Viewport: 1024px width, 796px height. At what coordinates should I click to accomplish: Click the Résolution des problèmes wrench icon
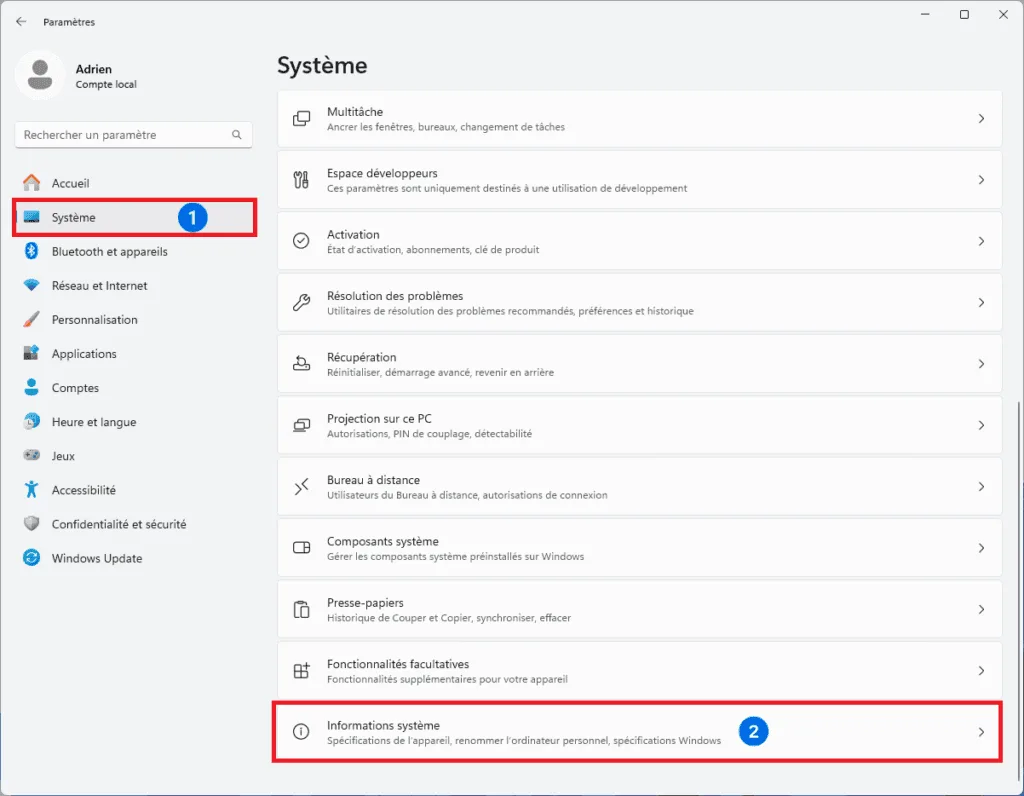click(301, 302)
